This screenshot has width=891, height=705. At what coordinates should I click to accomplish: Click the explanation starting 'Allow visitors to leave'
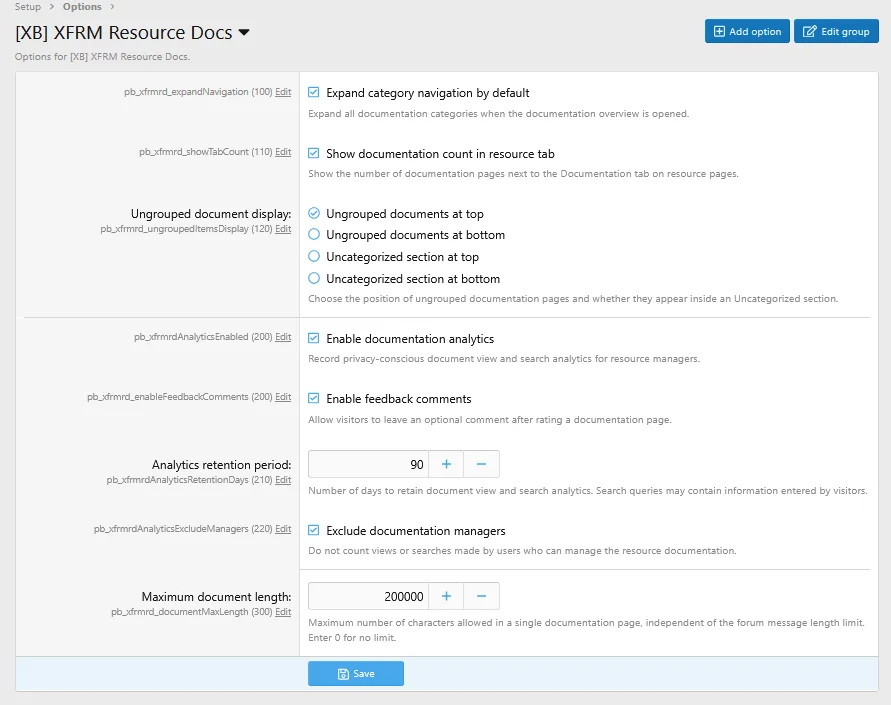tap(490, 420)
